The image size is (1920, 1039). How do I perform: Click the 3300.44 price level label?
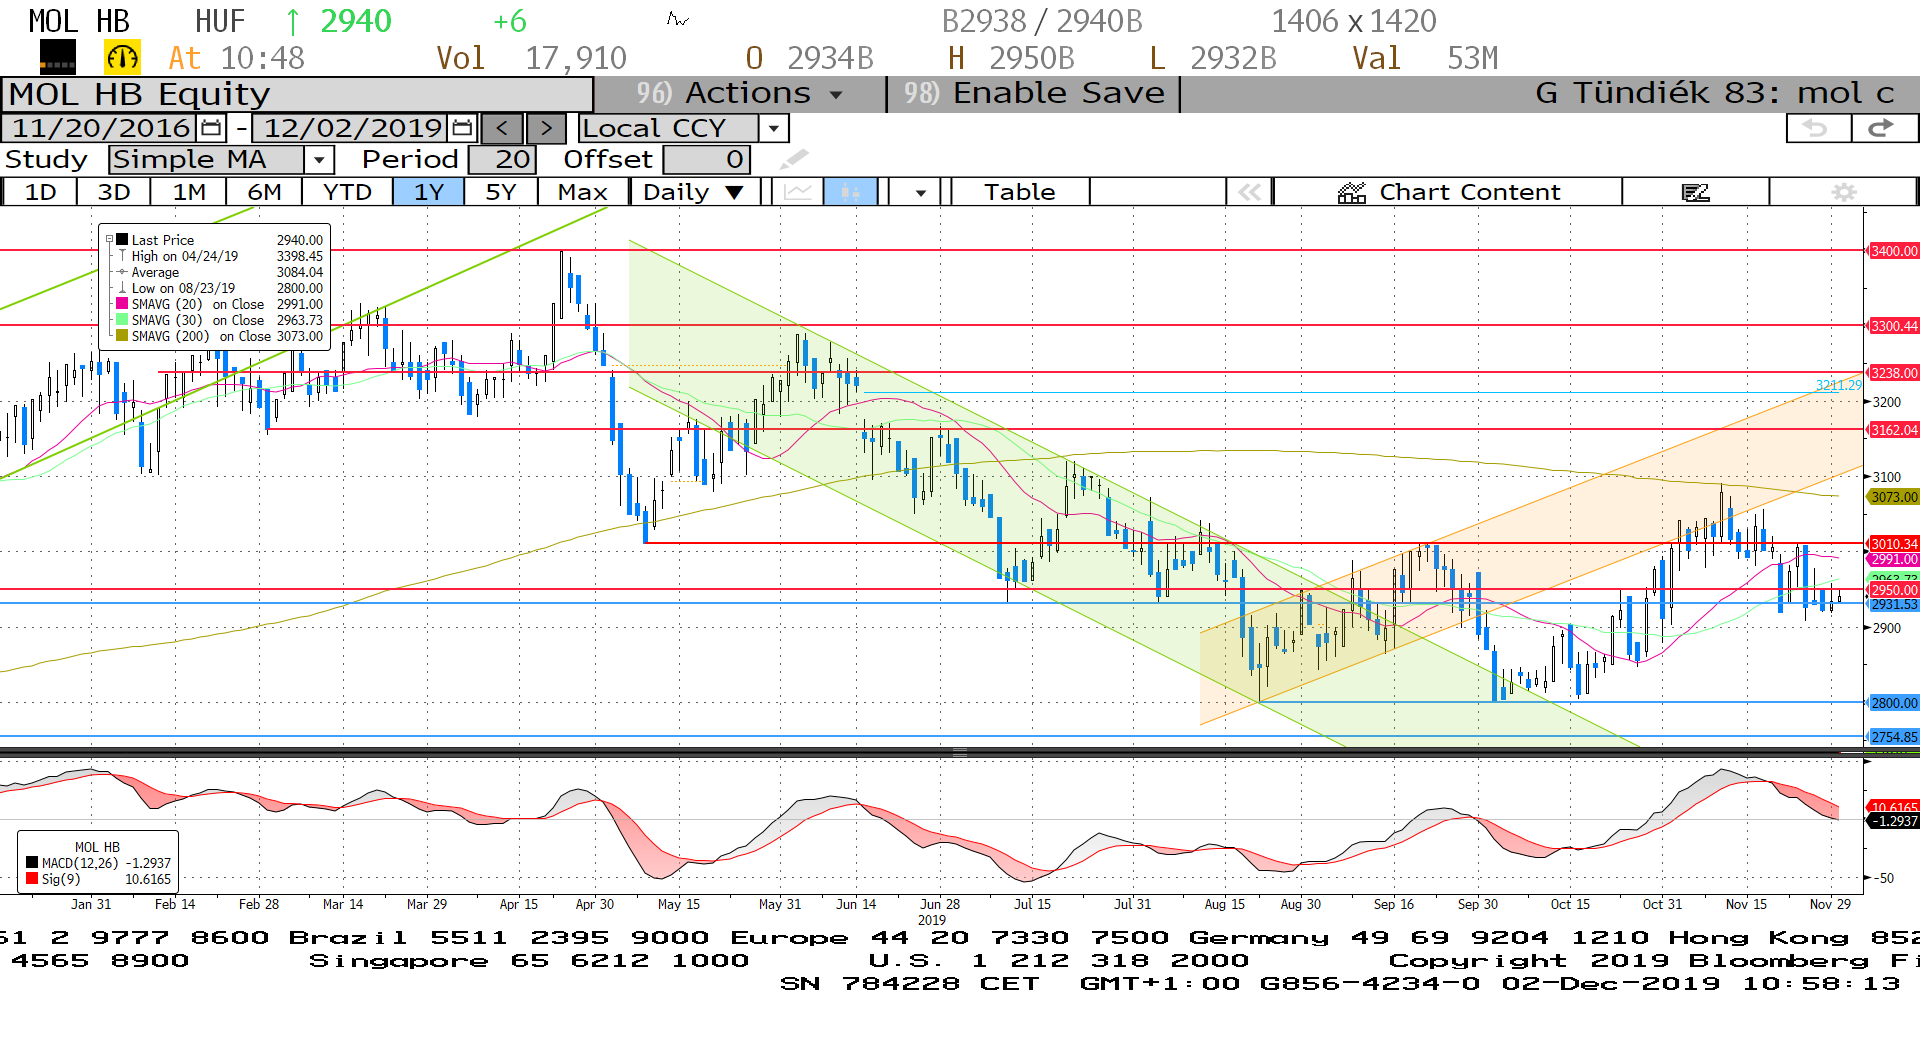click(1894, 326)
